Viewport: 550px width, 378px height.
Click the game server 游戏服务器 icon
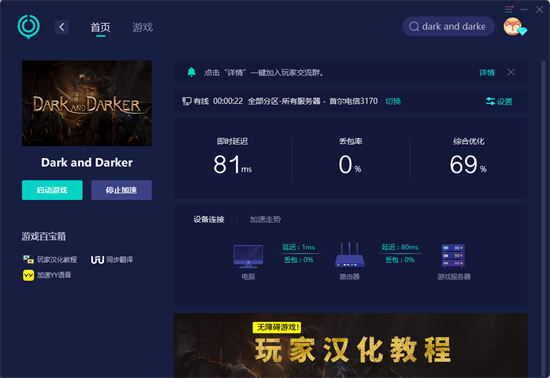[453, 256]
